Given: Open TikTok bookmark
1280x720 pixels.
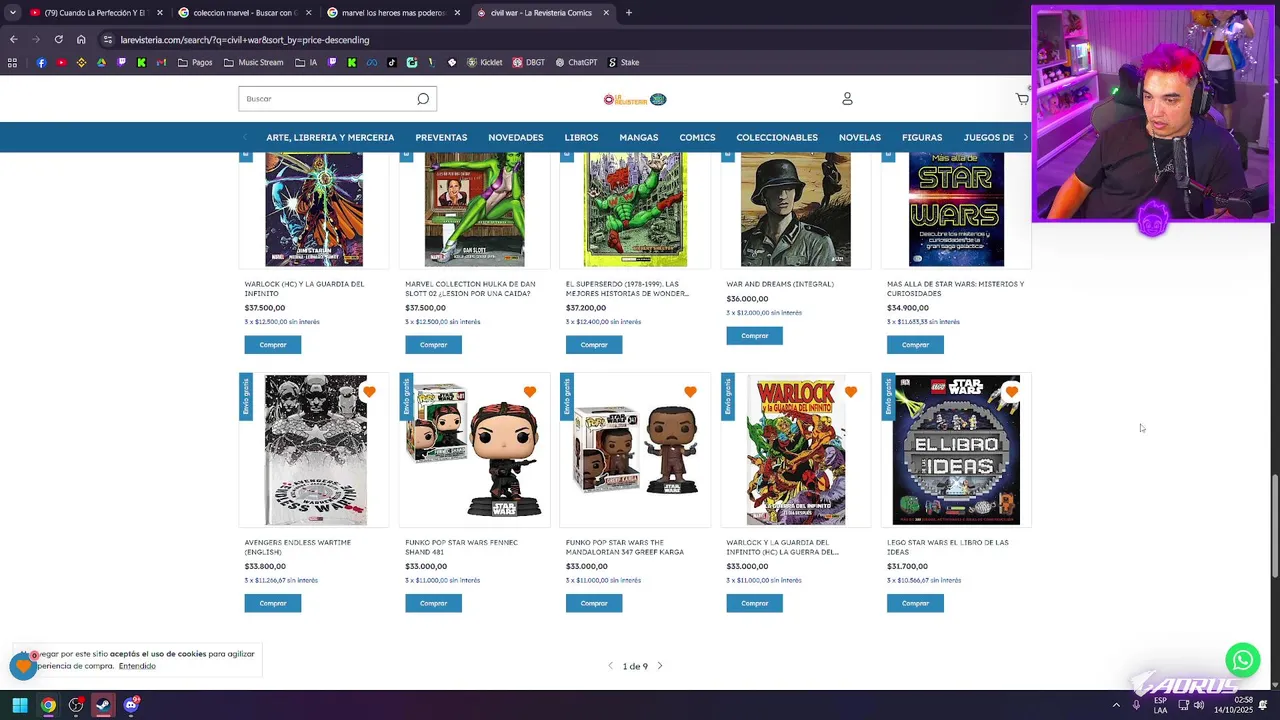Looking at the screenshot, I should coord(391,62).
